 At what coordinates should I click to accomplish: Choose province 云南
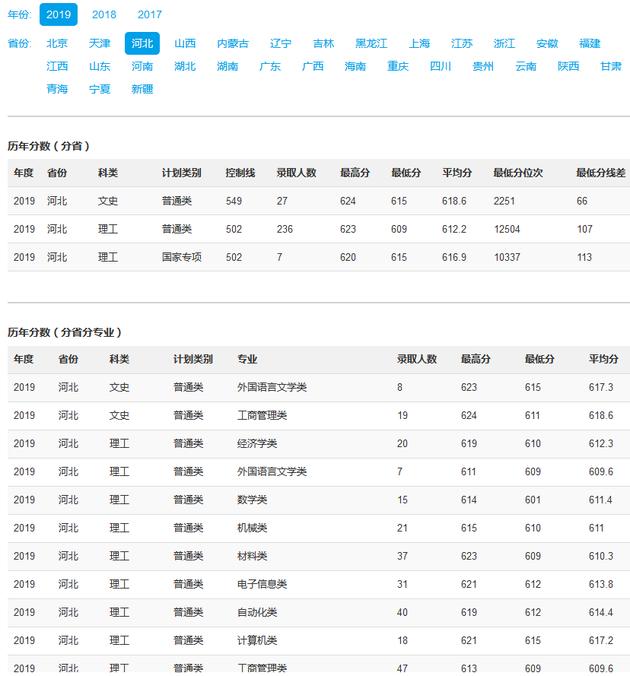[526, 66]
